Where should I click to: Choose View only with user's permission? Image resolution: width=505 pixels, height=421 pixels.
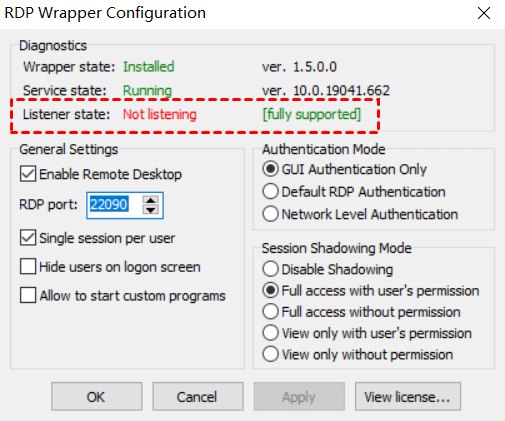(x=270, y=333)
